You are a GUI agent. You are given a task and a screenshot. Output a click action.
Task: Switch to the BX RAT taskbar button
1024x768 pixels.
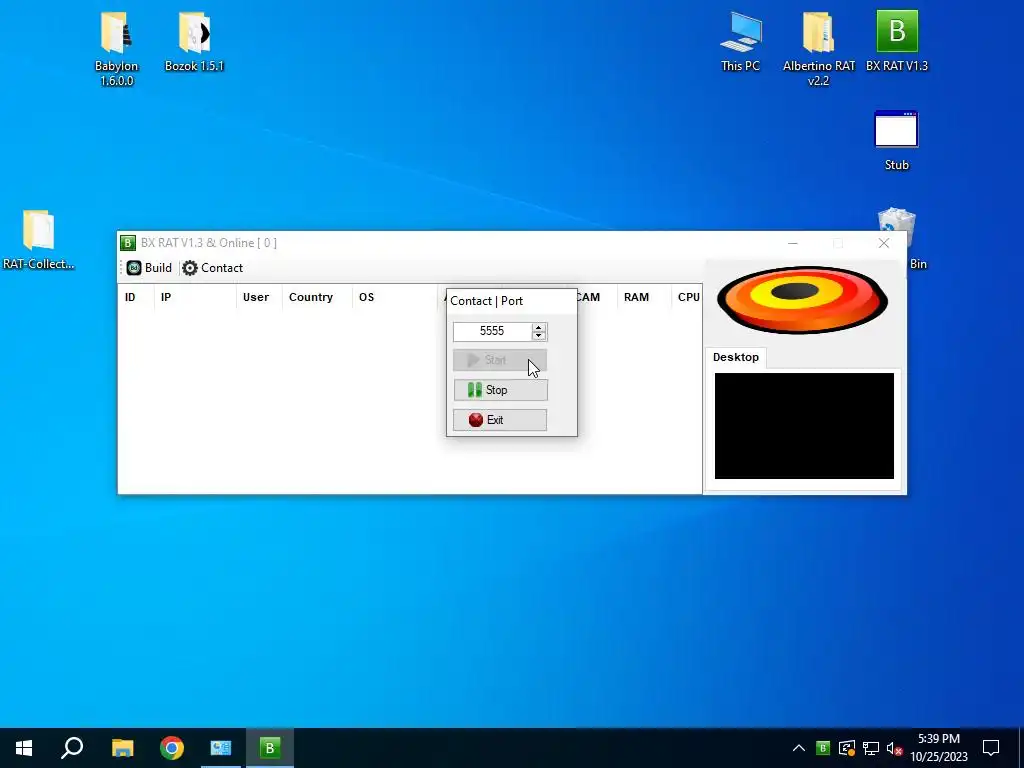pos(270,748)
